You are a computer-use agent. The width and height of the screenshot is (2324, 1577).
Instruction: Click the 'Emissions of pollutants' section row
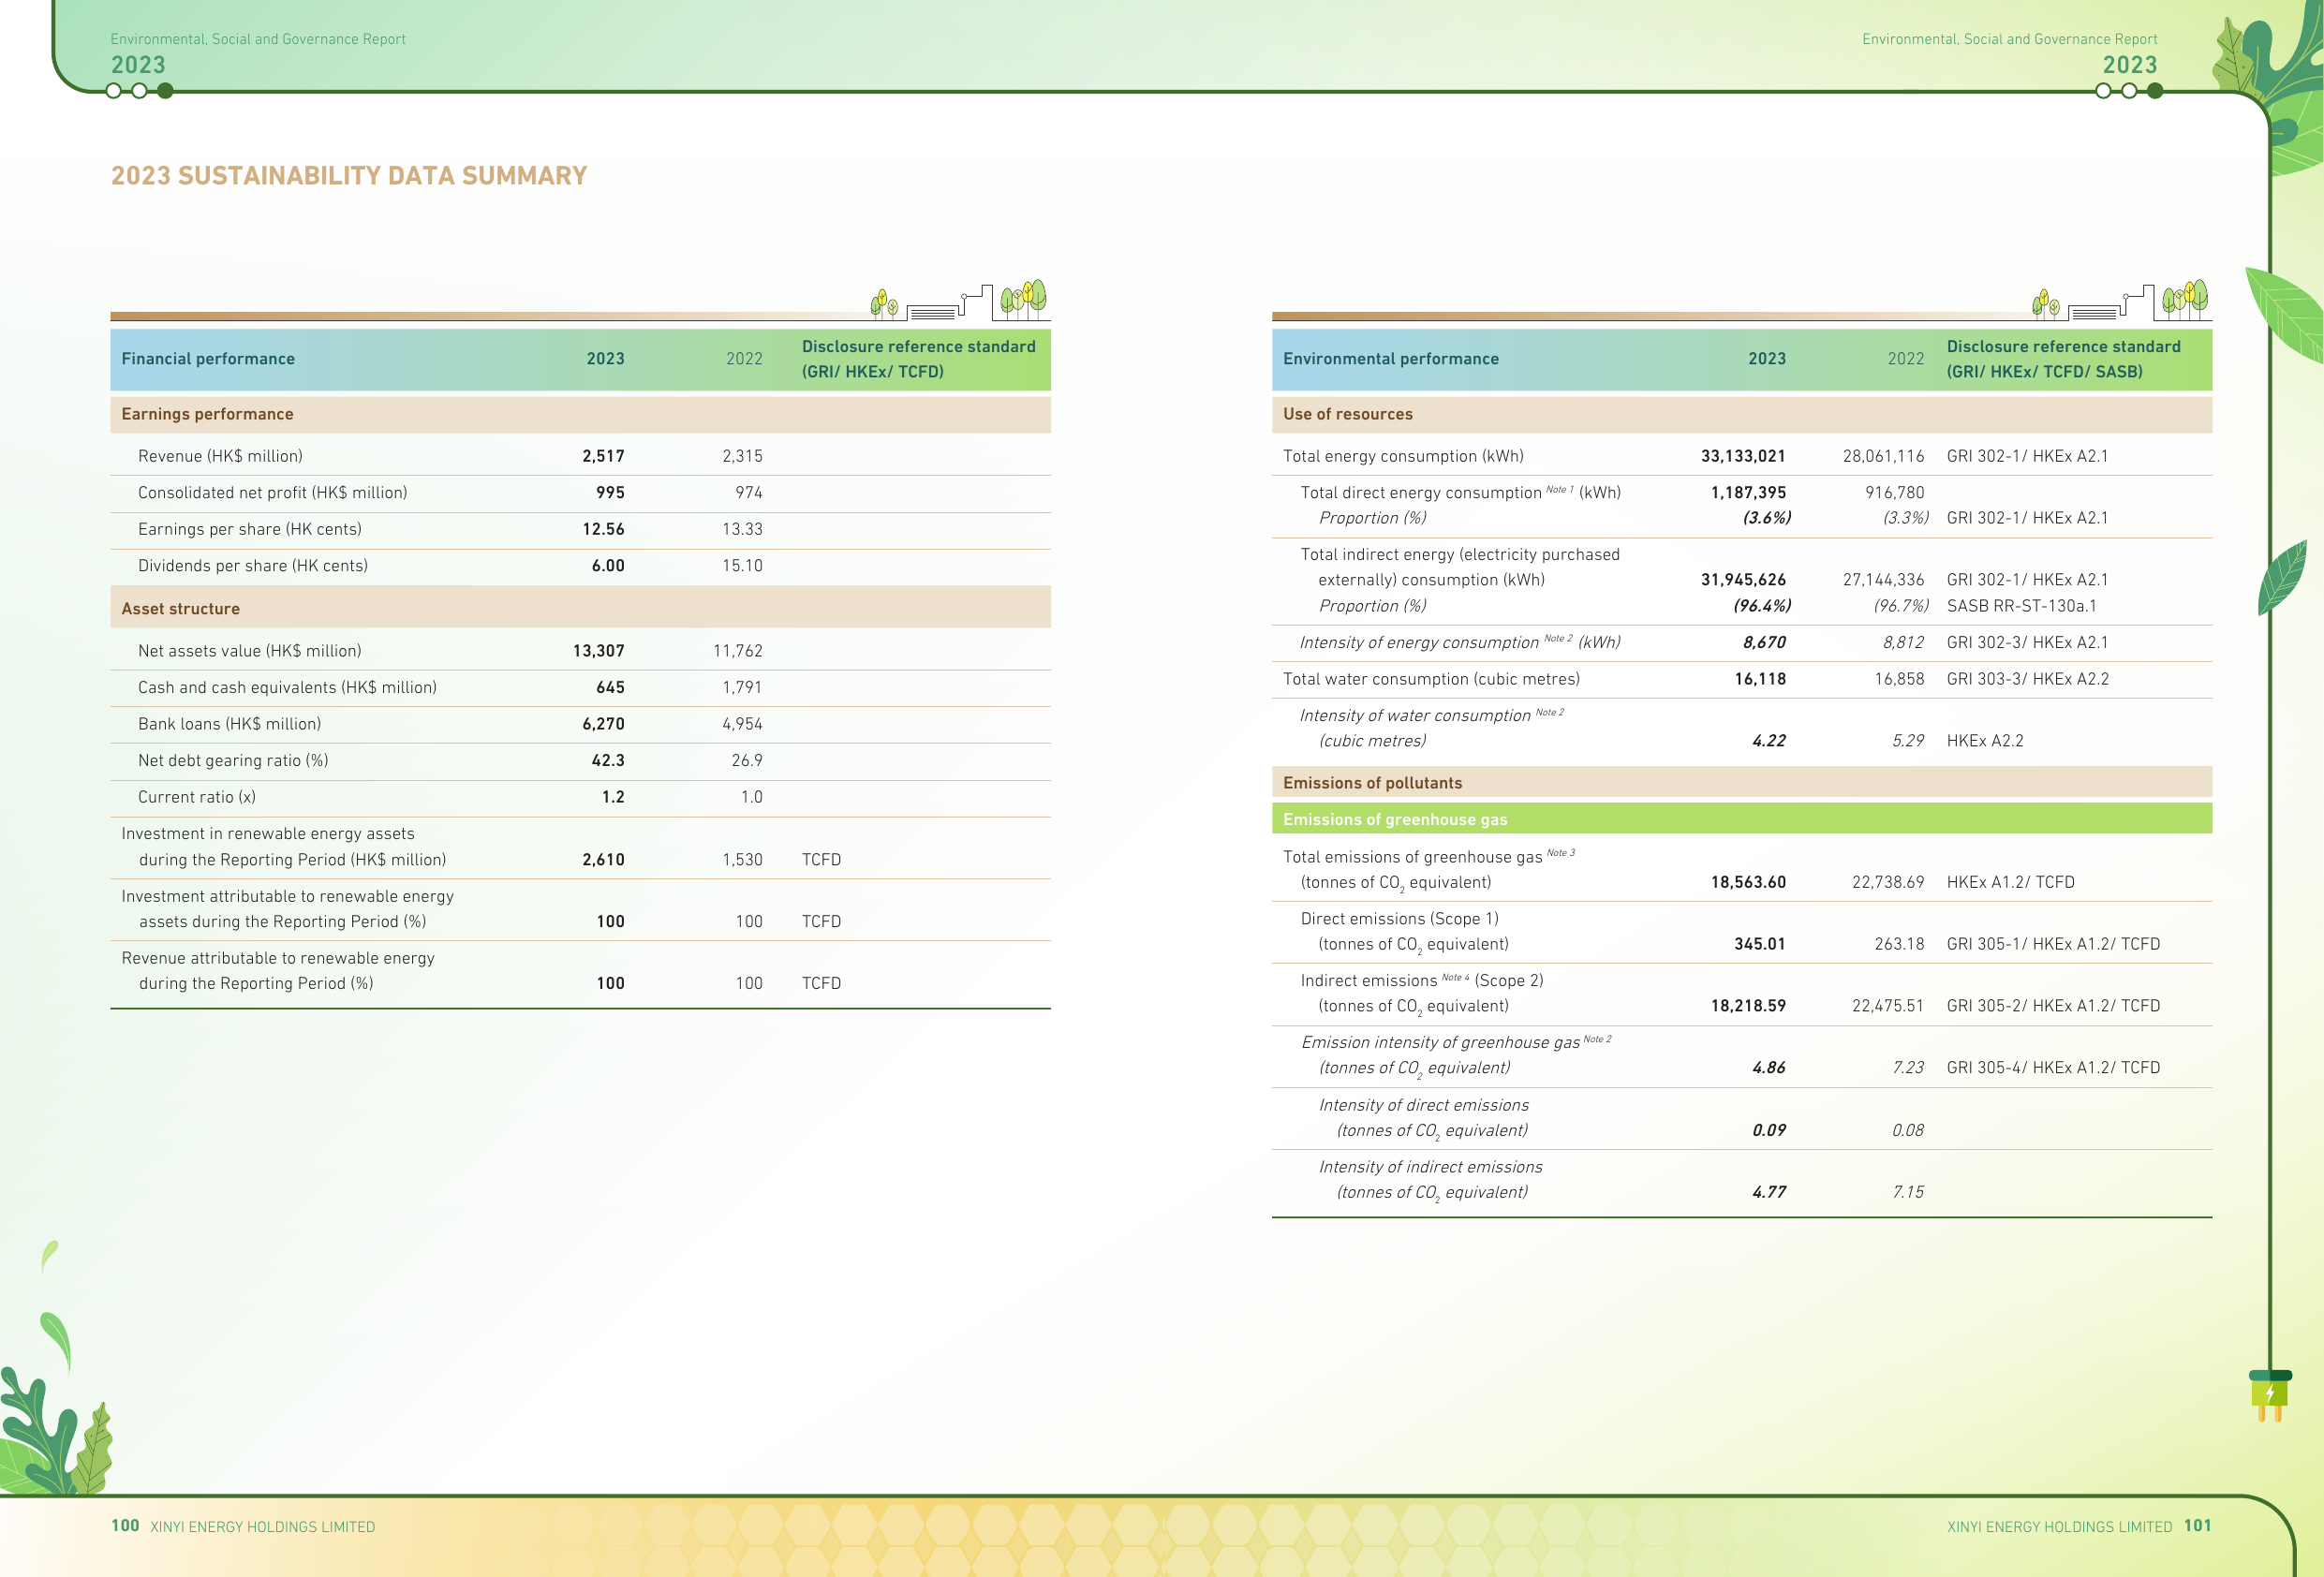[x=1741, y=783]
